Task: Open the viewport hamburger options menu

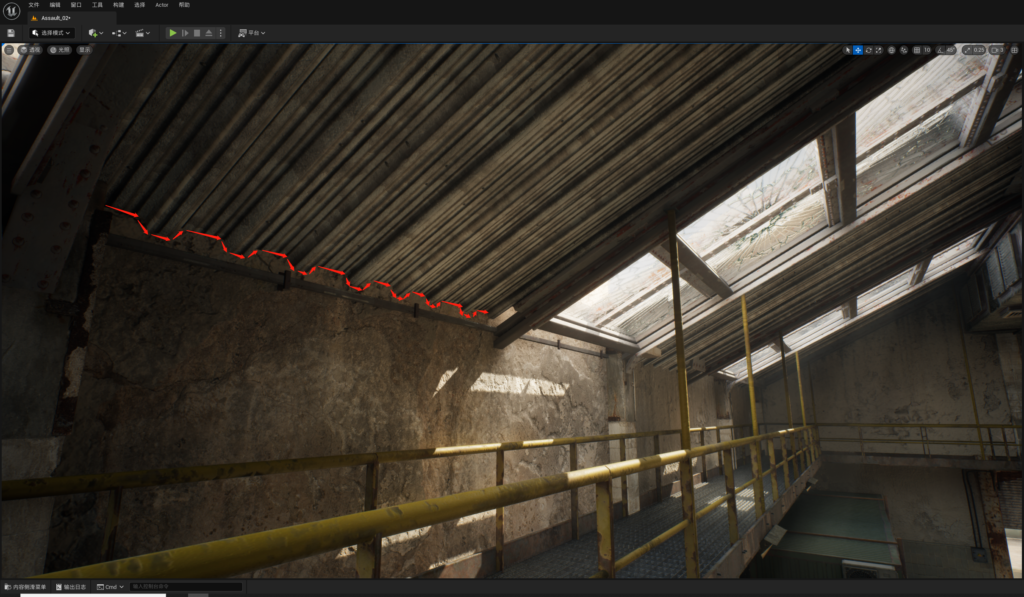Action: click(9, 50)
